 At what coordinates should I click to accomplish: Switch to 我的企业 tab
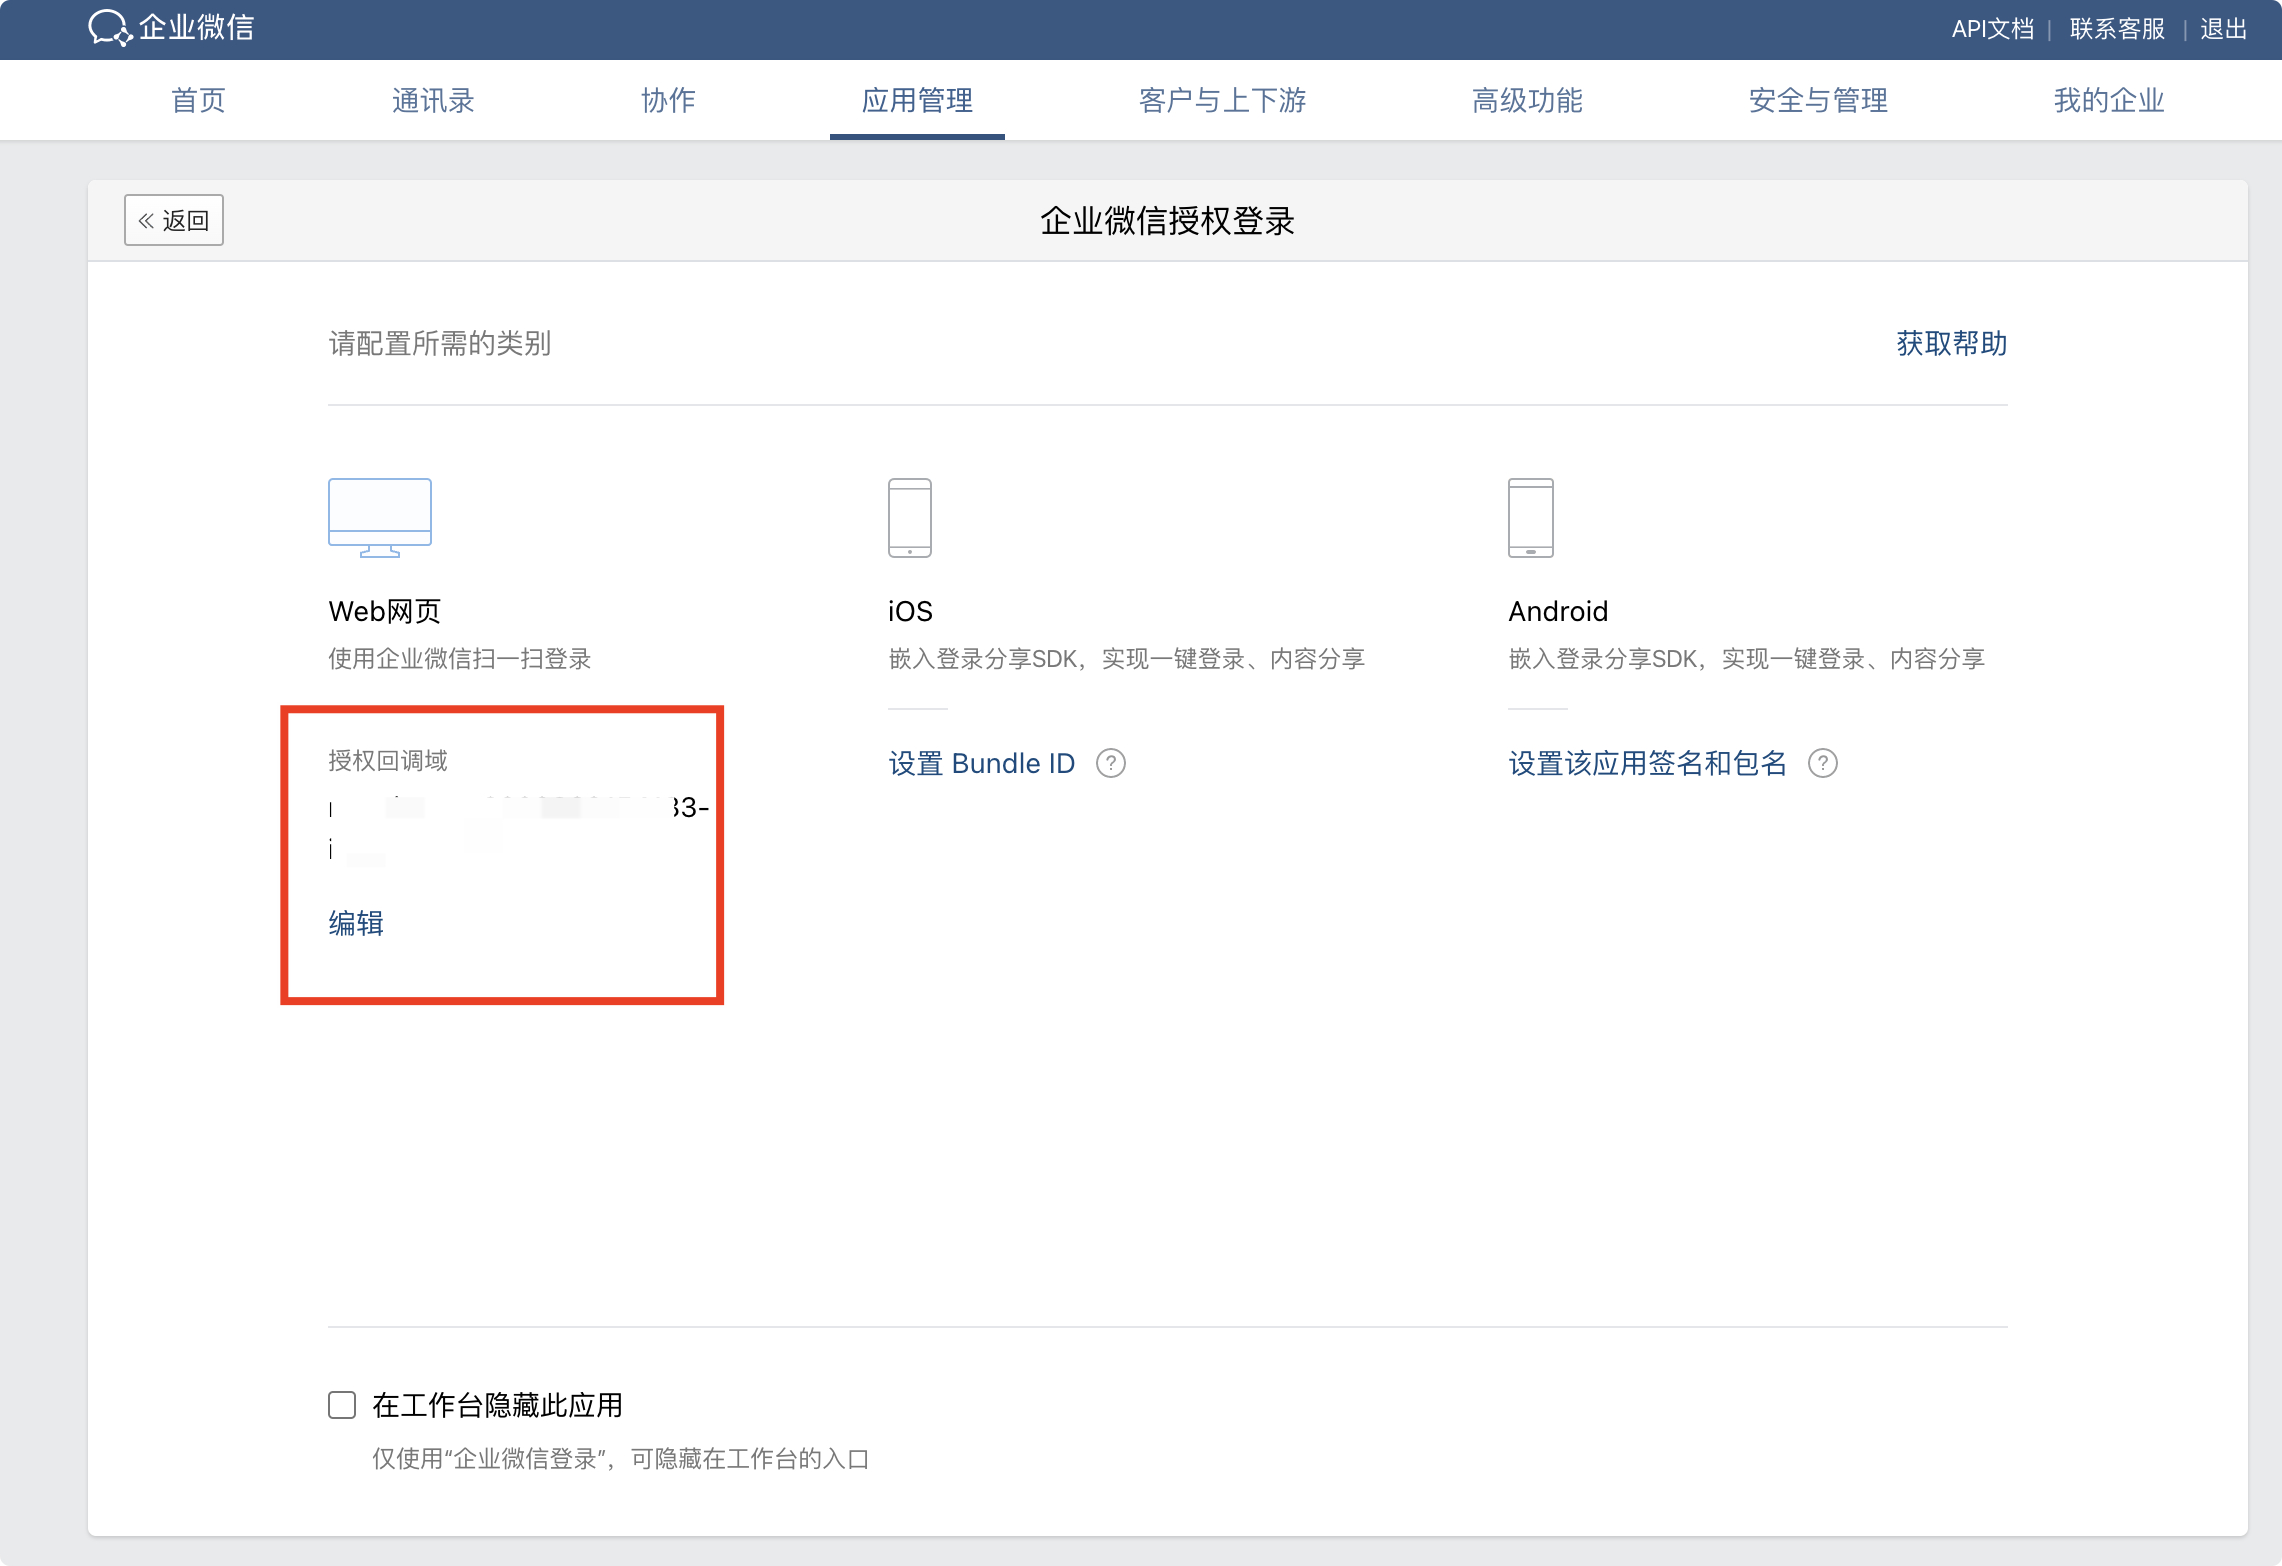click(2109, 100)
